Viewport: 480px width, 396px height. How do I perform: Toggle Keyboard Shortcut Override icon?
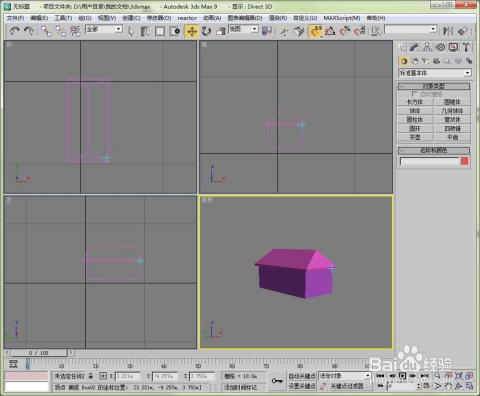click(299, 31)
